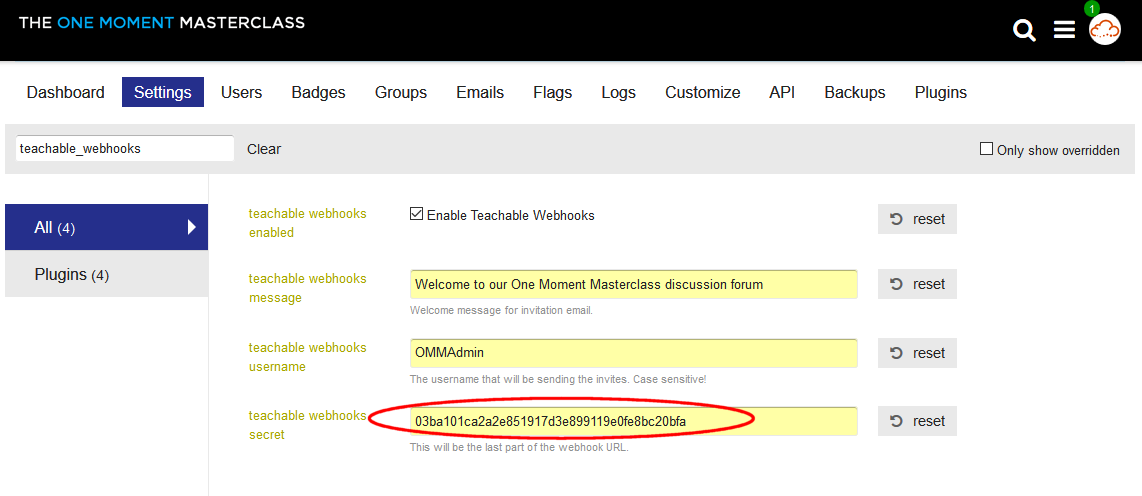Open the user avatar with notification badge
This screenshot has height=496, width=1142.
(x=1104, y=28)
